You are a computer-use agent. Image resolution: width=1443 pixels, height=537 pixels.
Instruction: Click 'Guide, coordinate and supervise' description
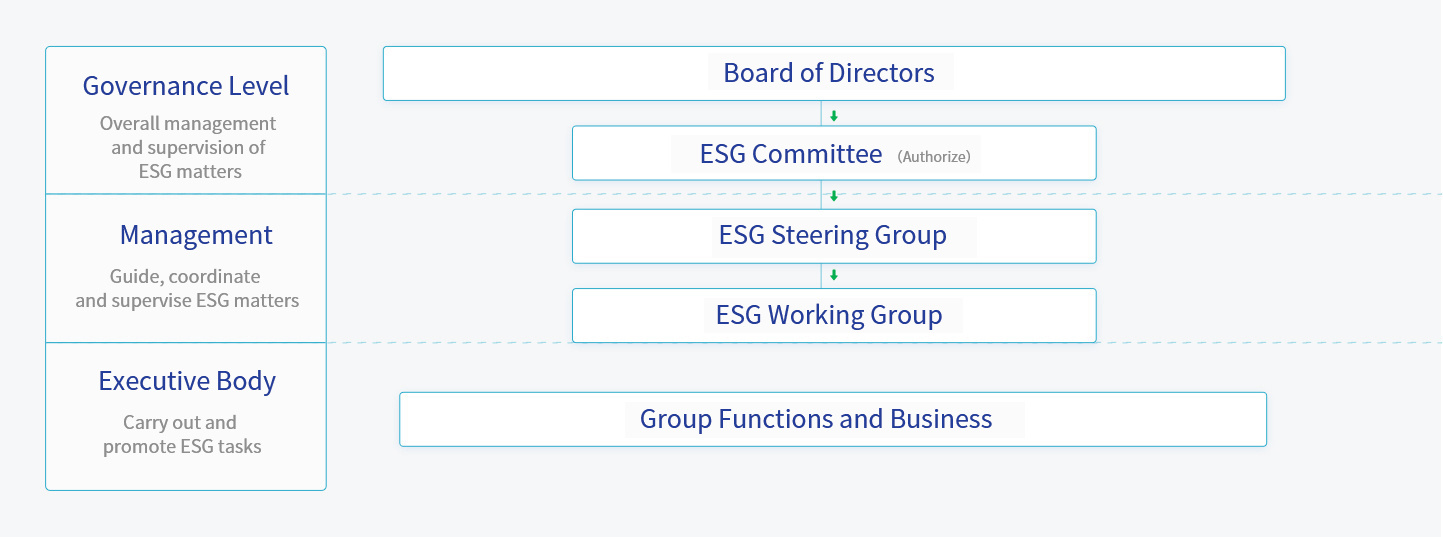[x=187, y=288]
